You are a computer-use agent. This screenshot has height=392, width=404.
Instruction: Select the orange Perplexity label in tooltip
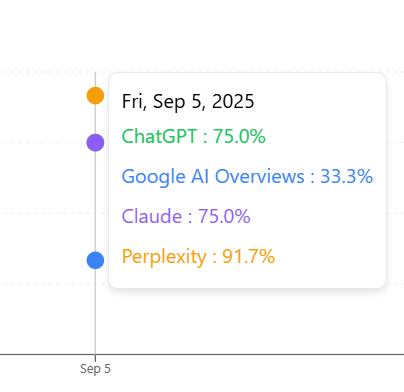(x=164, y=257)
